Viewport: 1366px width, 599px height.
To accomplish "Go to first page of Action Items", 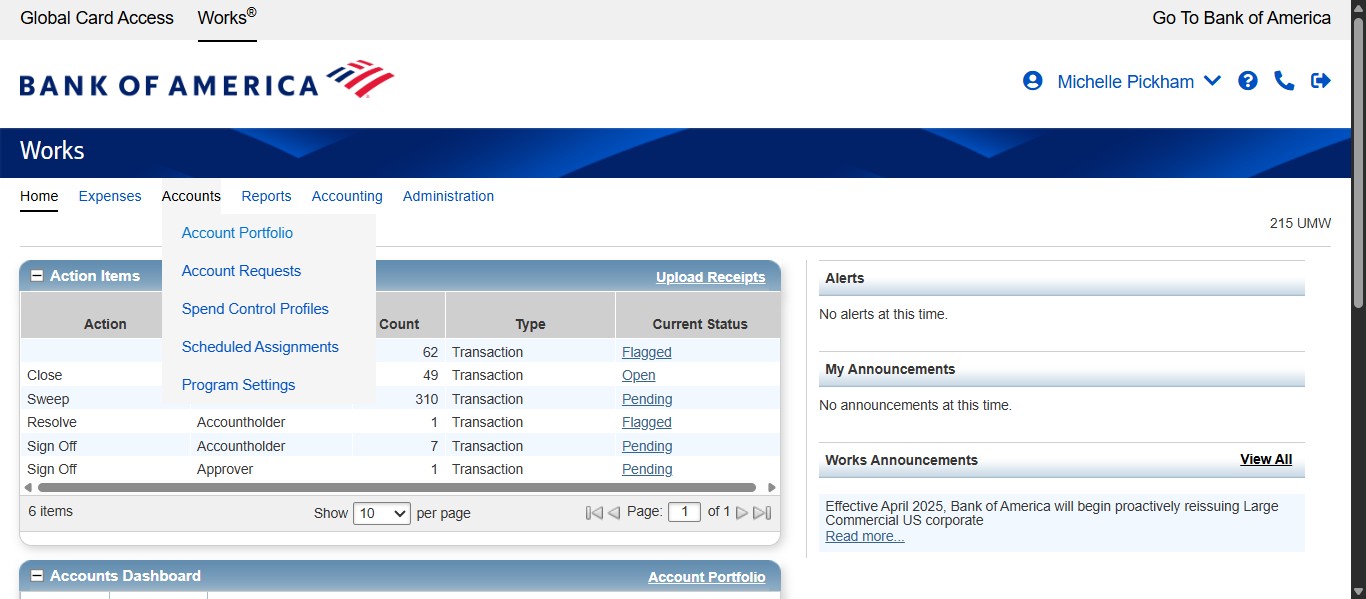I will click(x=593, y=513).
